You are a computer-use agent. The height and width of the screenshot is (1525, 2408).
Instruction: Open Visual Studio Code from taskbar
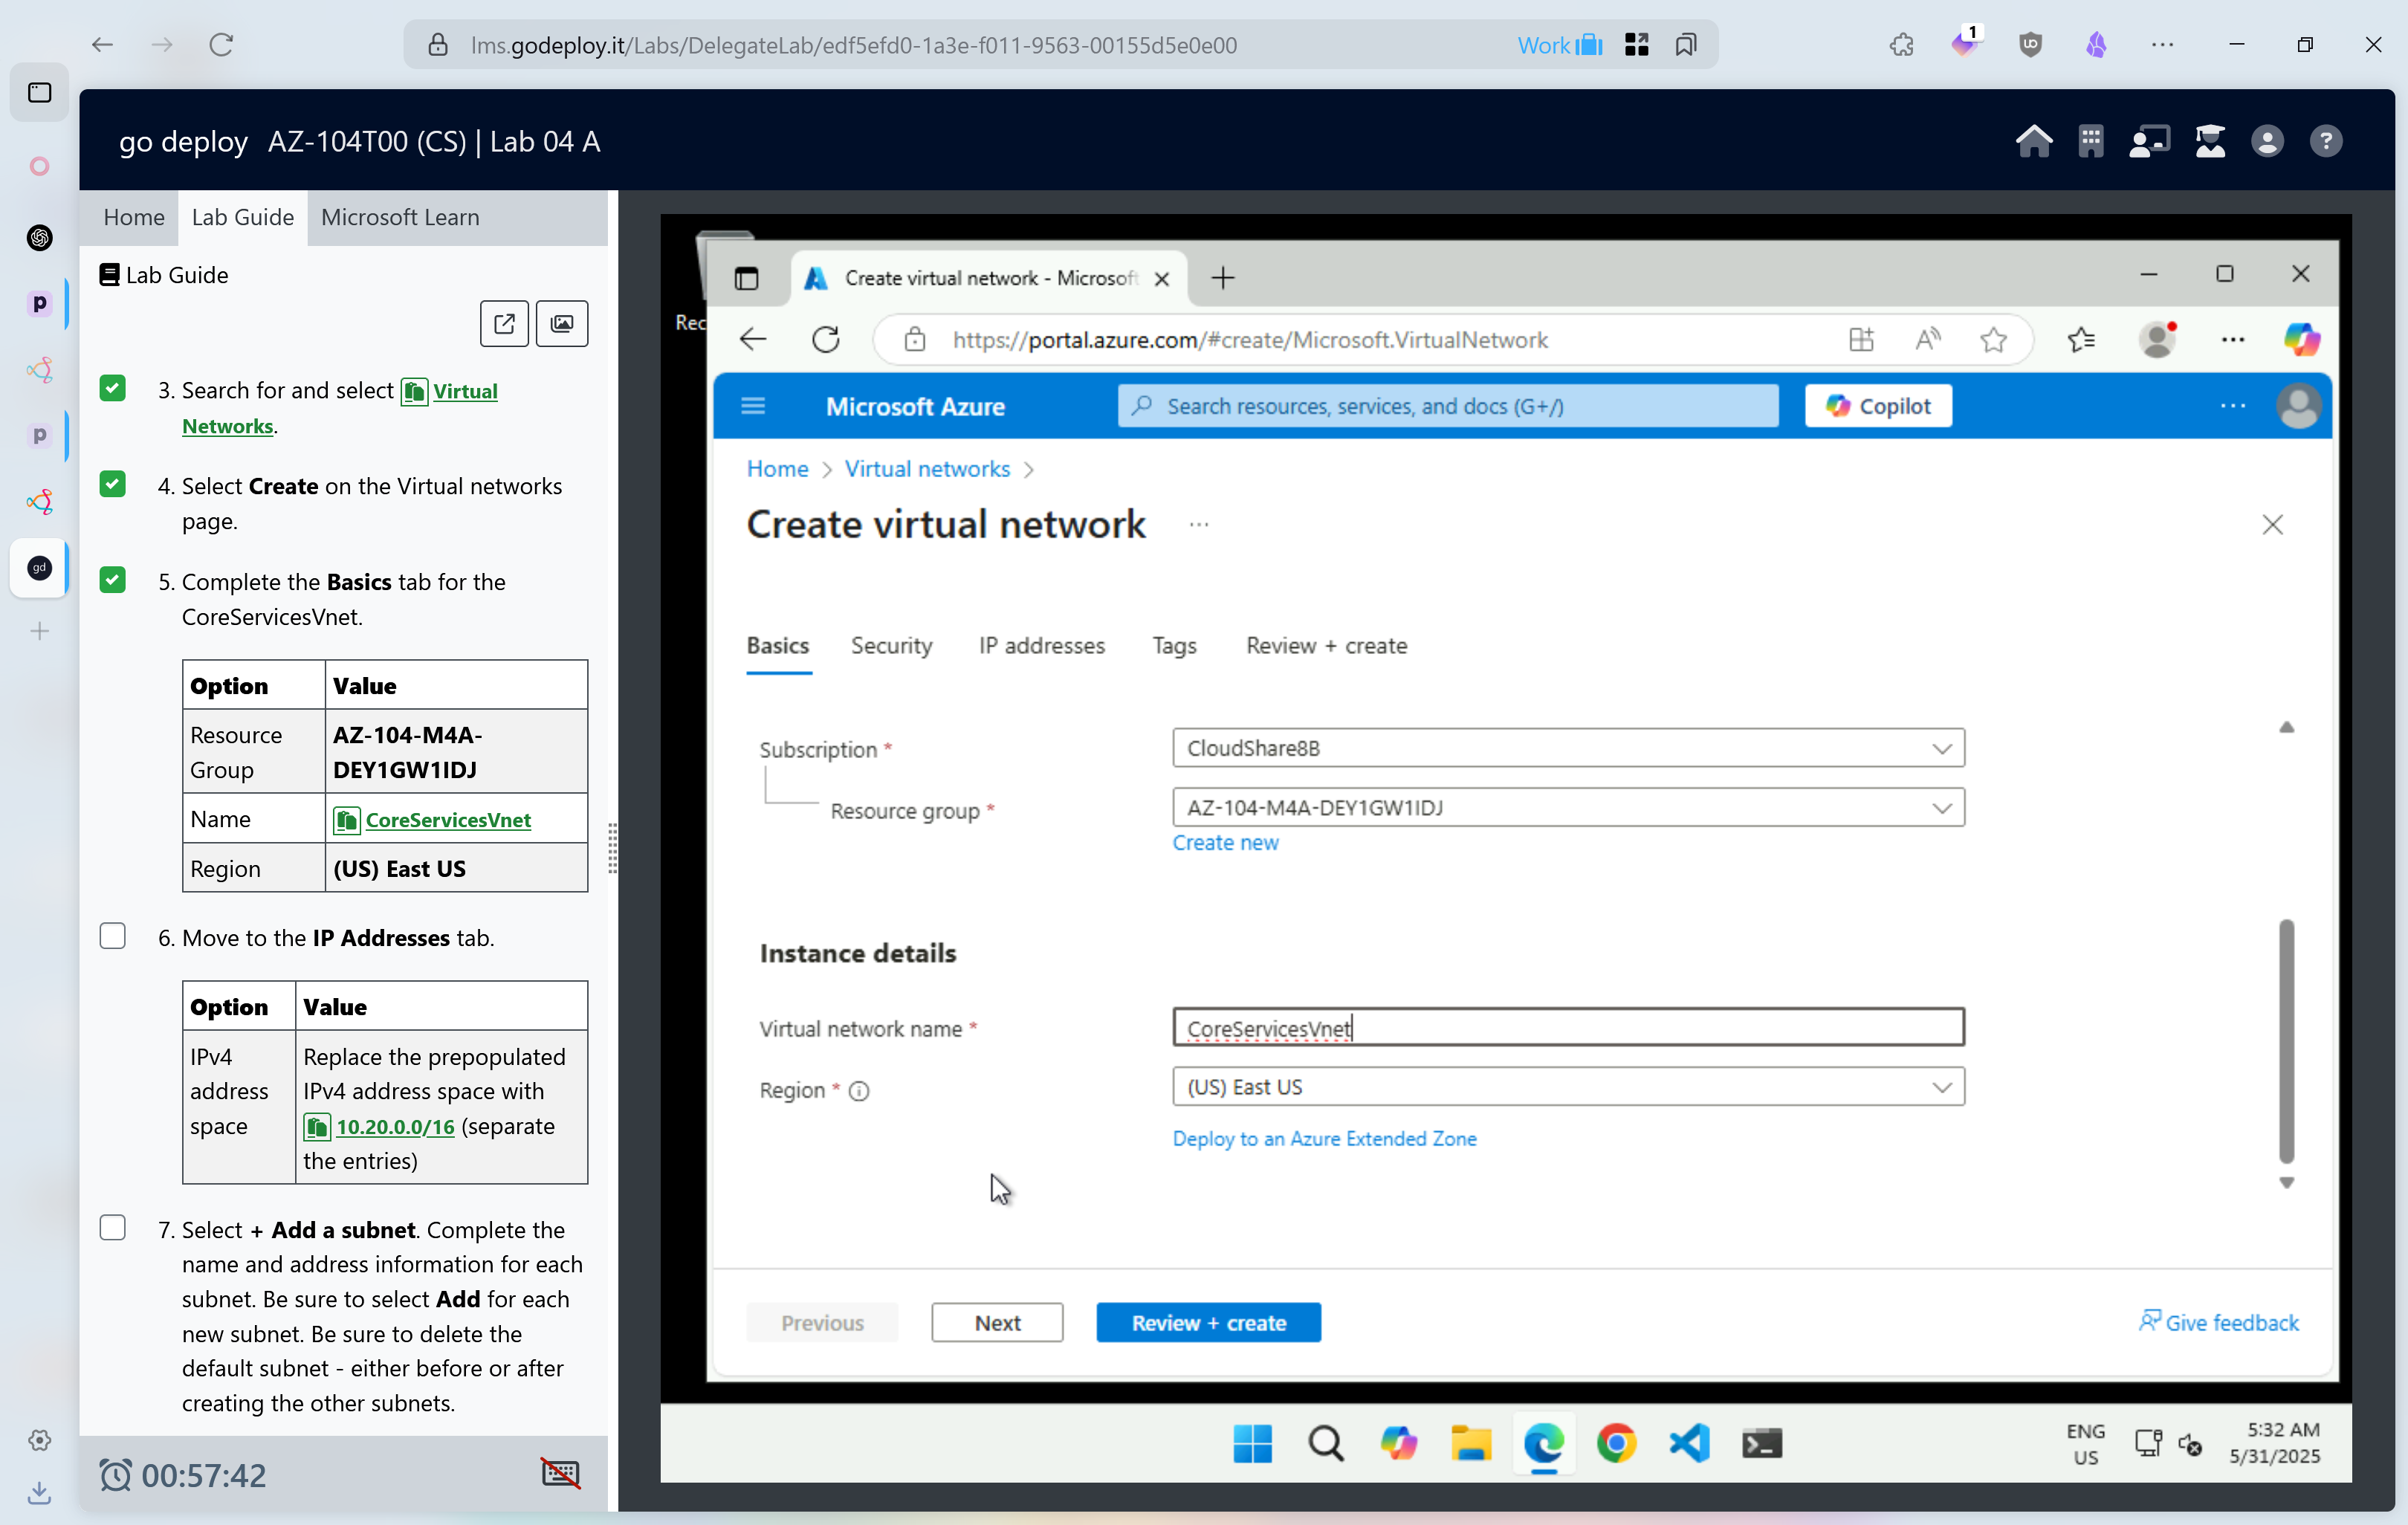point(1689,1443)
